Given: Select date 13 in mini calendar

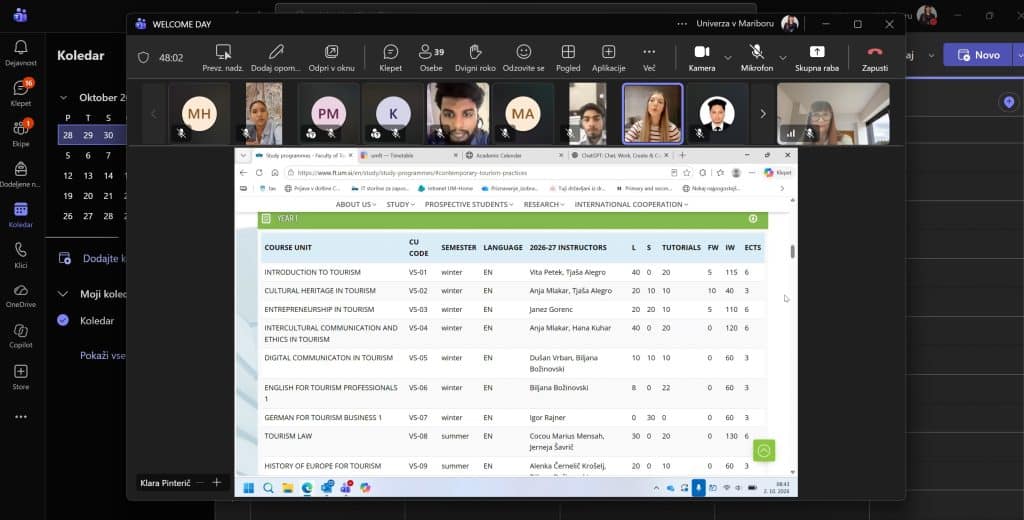Looking at the screenshot, I should (x=88, y=176).
